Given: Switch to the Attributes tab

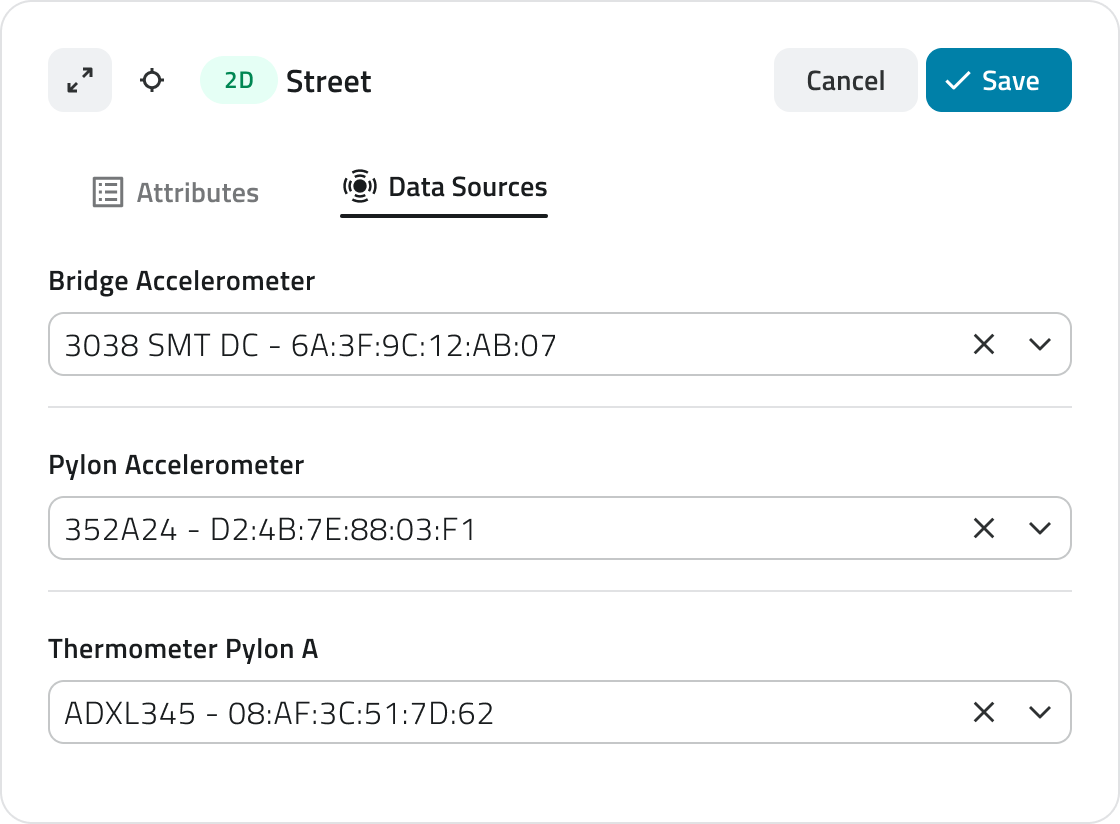Looking at the screenshot, I should point(176,192).
